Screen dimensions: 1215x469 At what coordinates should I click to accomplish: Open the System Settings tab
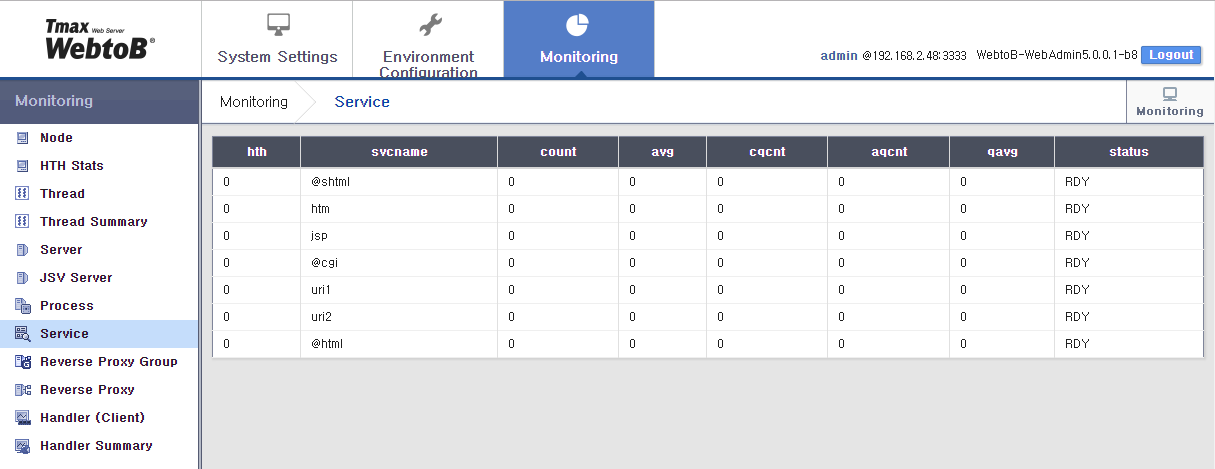[277, 39]
